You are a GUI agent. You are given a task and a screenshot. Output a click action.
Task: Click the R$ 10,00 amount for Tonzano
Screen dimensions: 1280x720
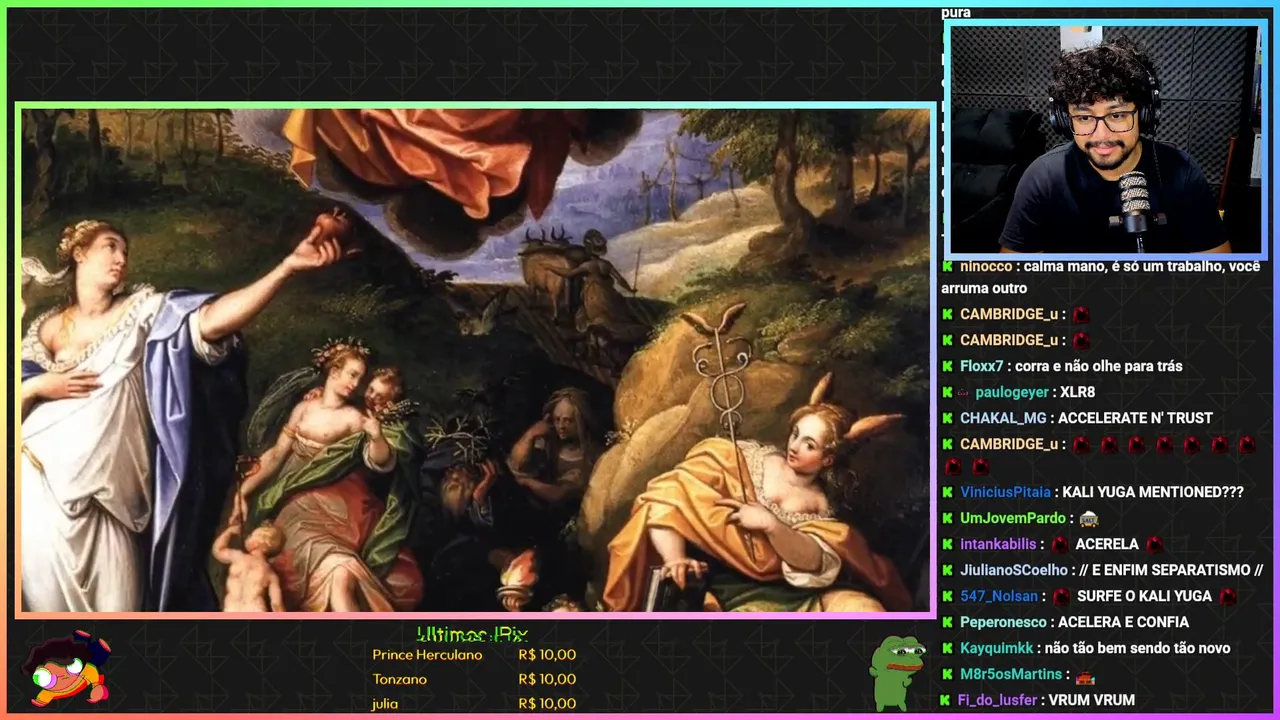(547, 679)
